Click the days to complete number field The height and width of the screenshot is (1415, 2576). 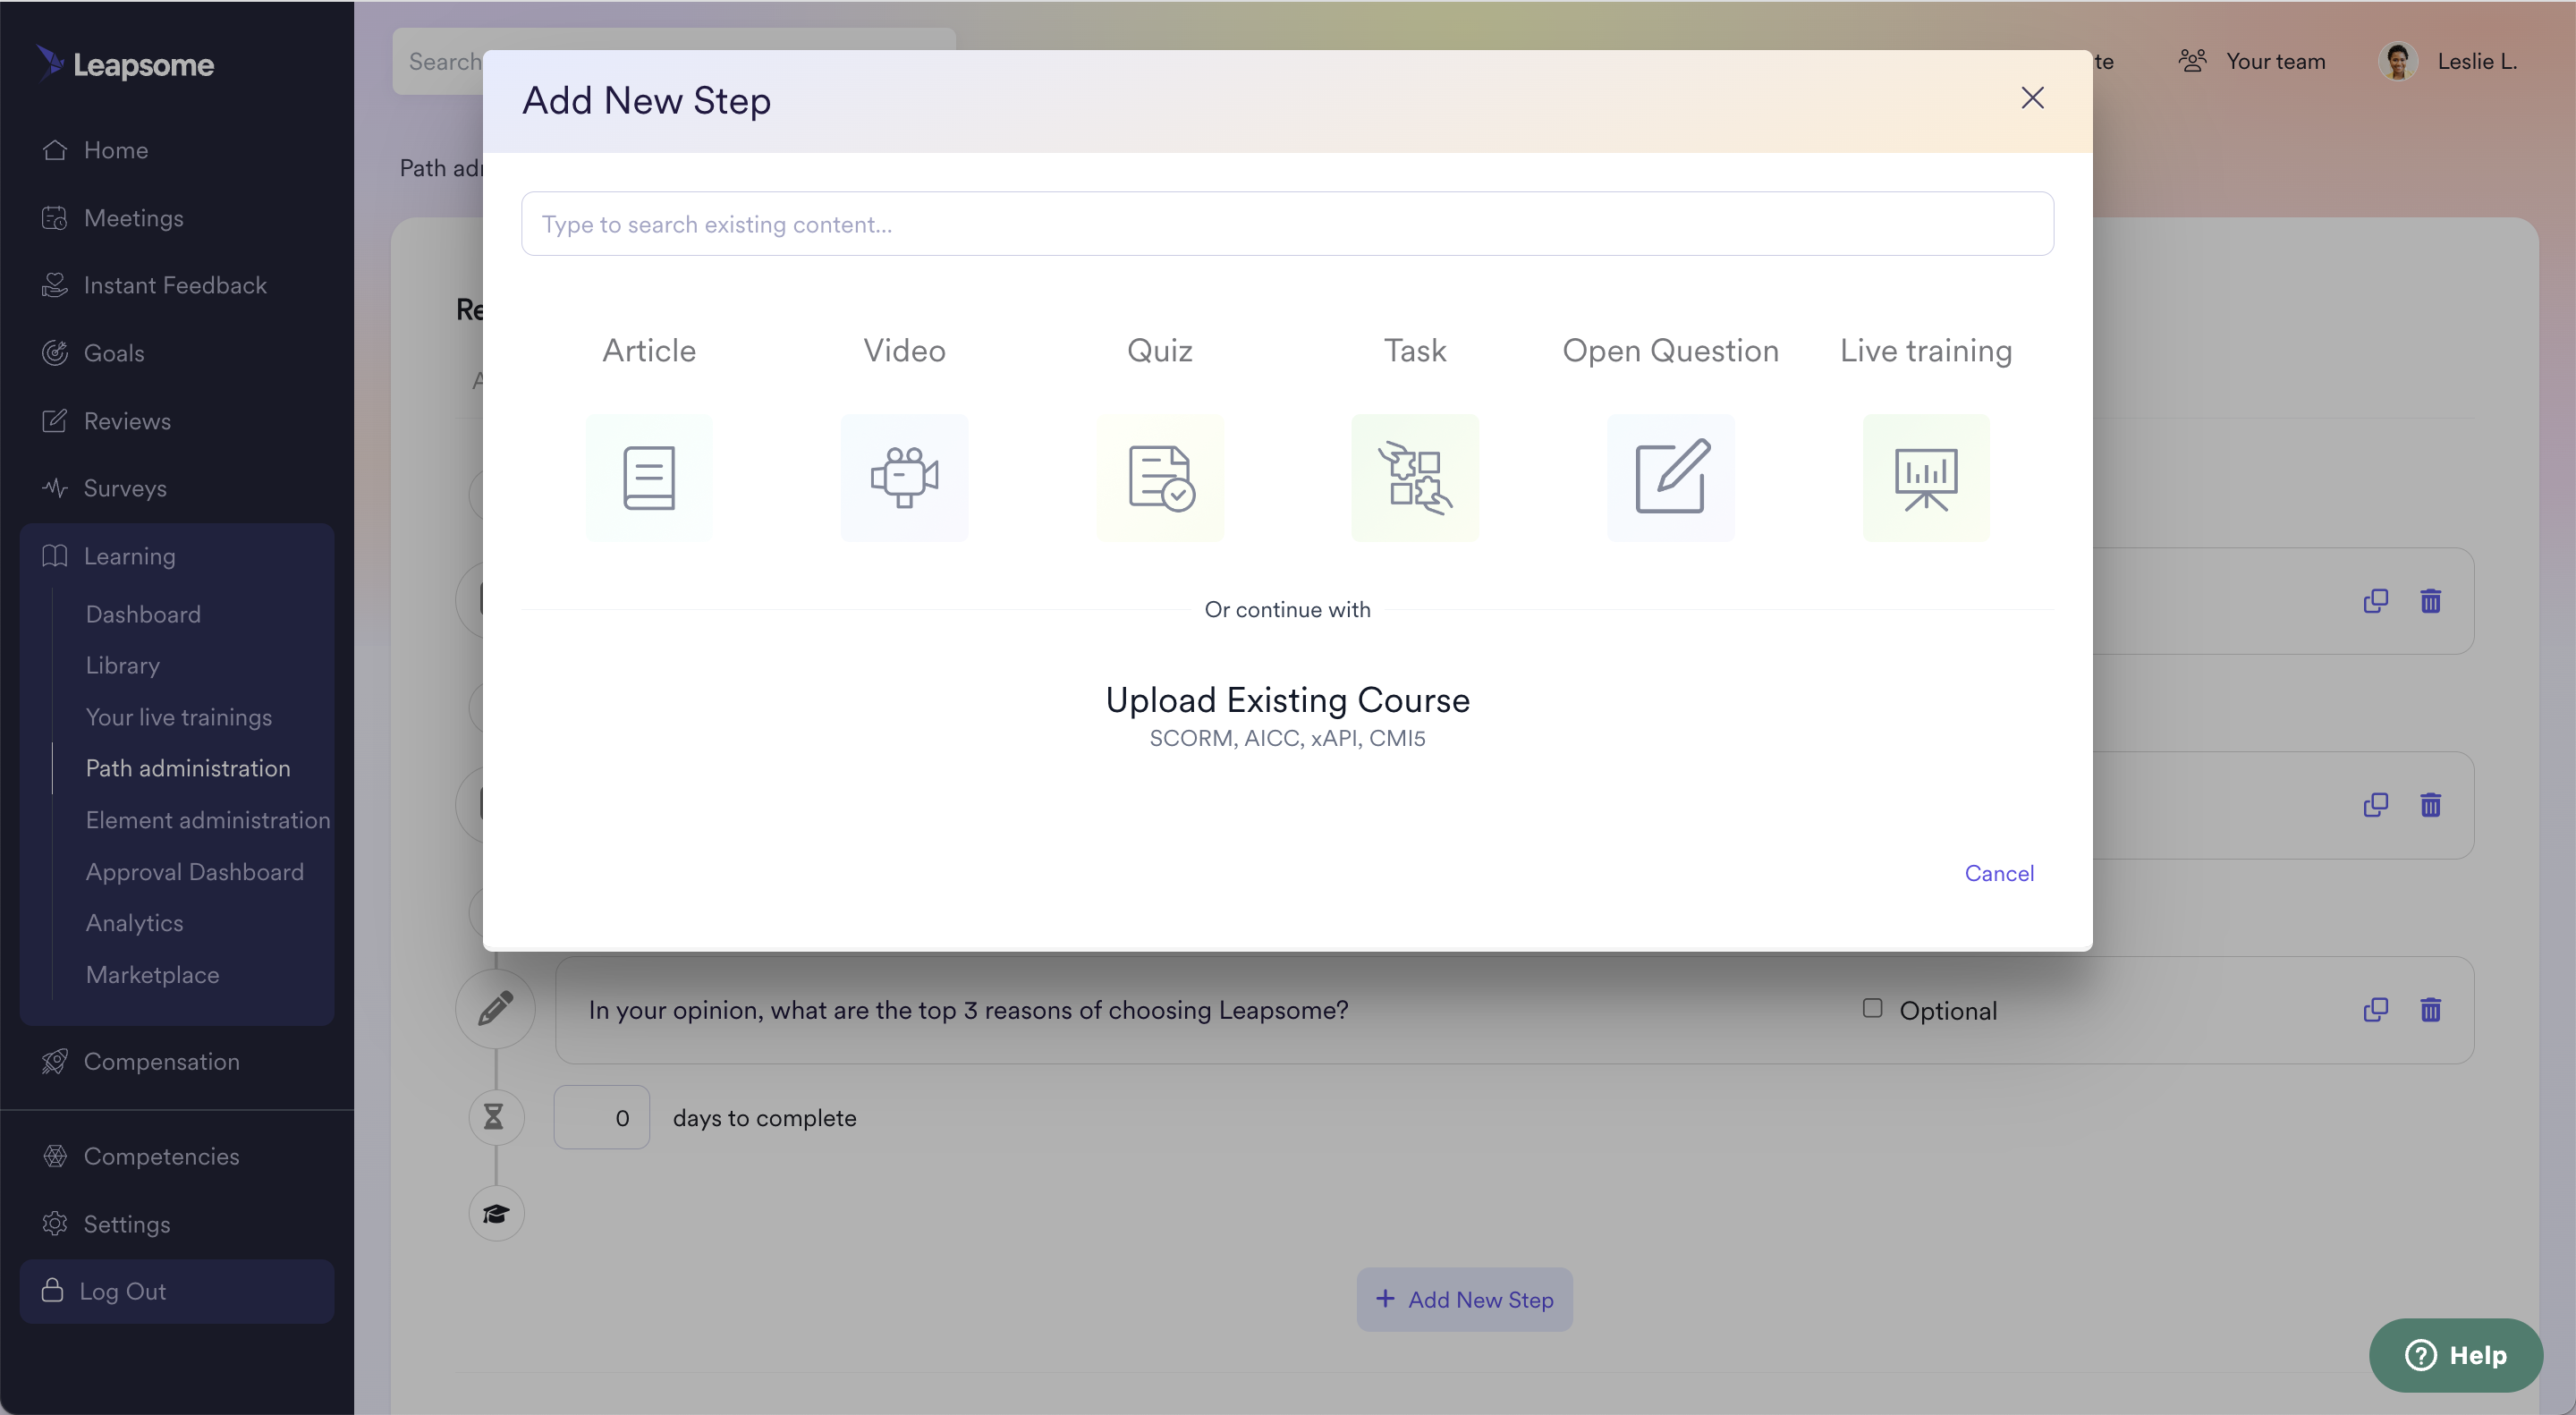pos(602,1118)
